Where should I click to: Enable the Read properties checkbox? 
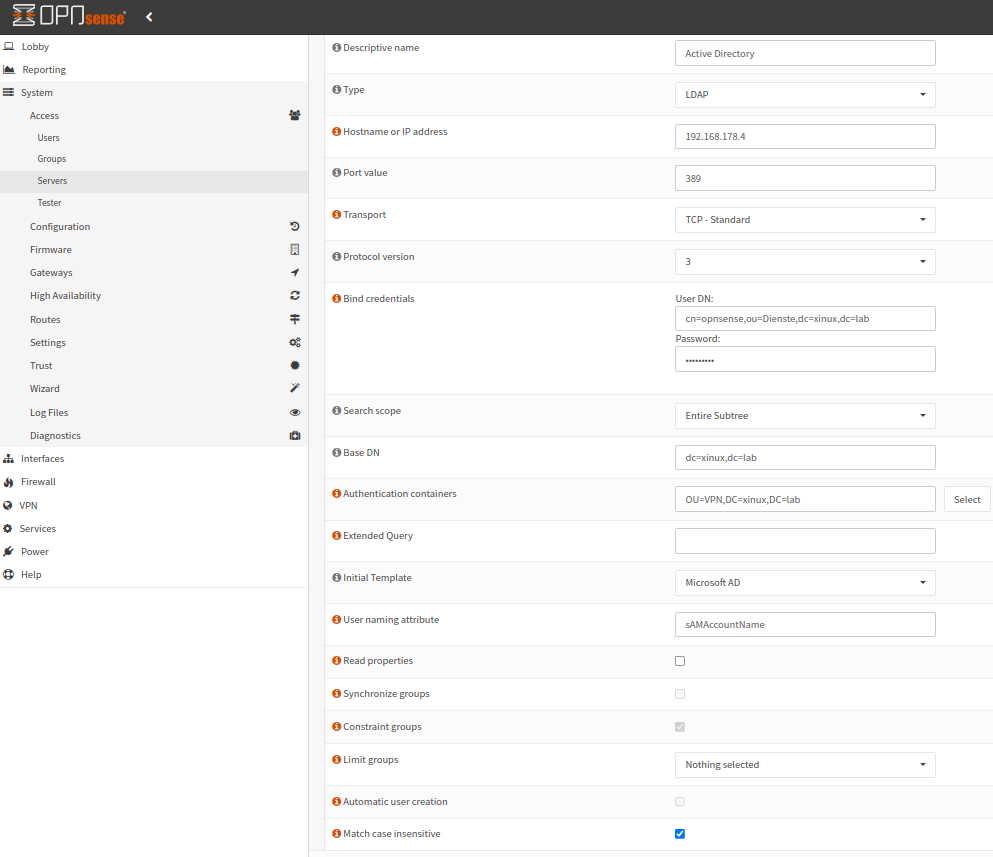click(x=680, y=661)
